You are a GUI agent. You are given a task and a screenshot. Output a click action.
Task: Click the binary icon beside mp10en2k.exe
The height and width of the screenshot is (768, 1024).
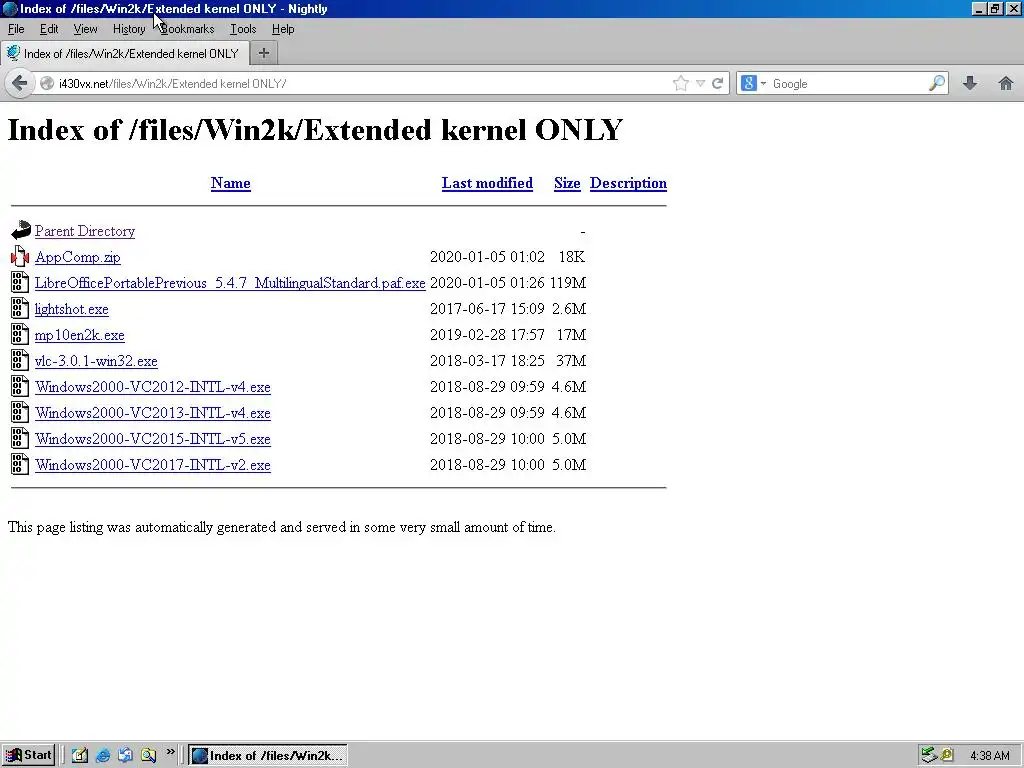pos(20,334)
